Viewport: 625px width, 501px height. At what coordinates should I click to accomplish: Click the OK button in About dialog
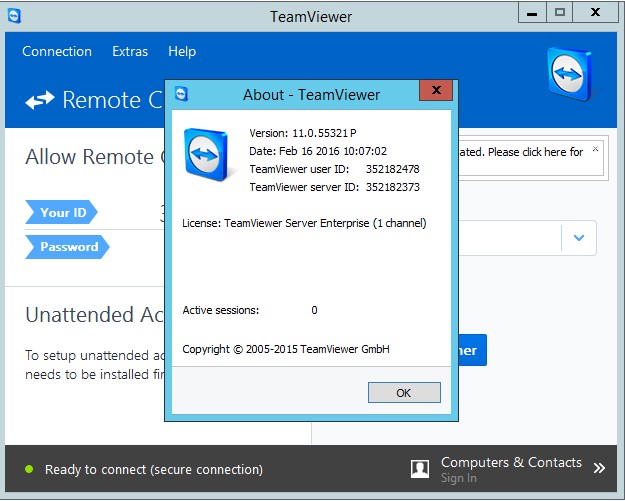[404, 393]
